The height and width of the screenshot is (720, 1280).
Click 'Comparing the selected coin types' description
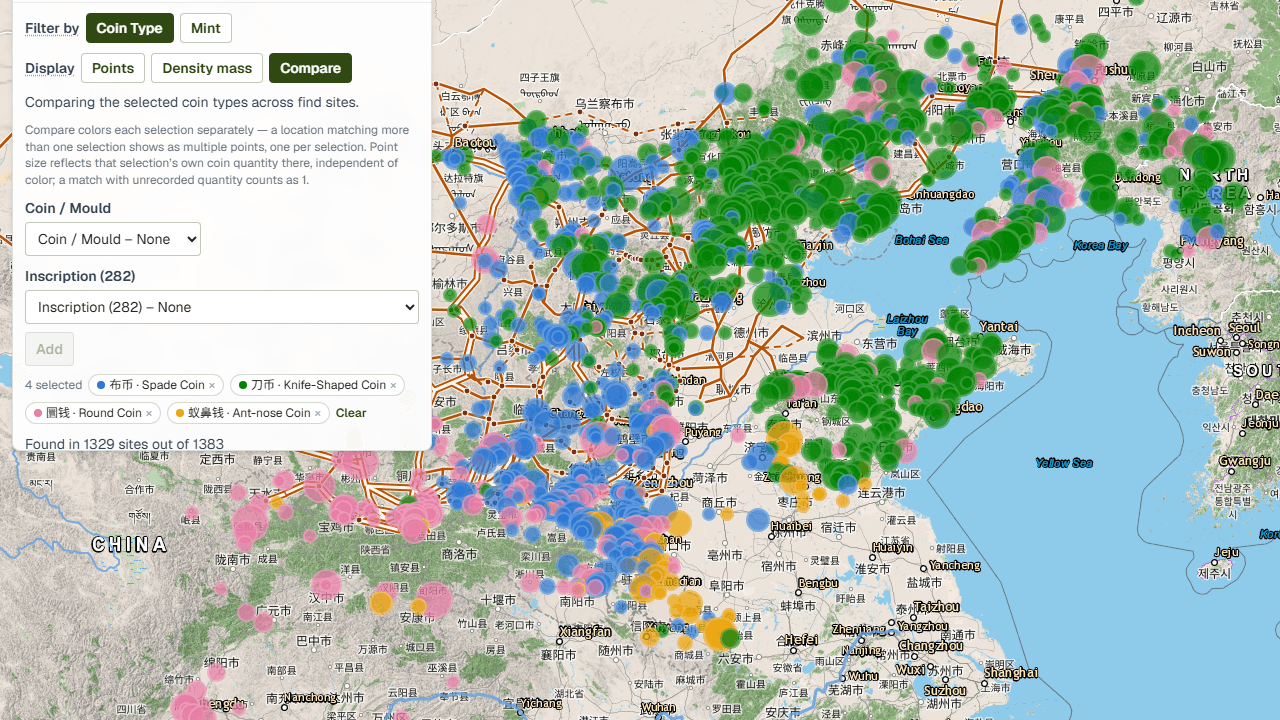click(192, 102)
